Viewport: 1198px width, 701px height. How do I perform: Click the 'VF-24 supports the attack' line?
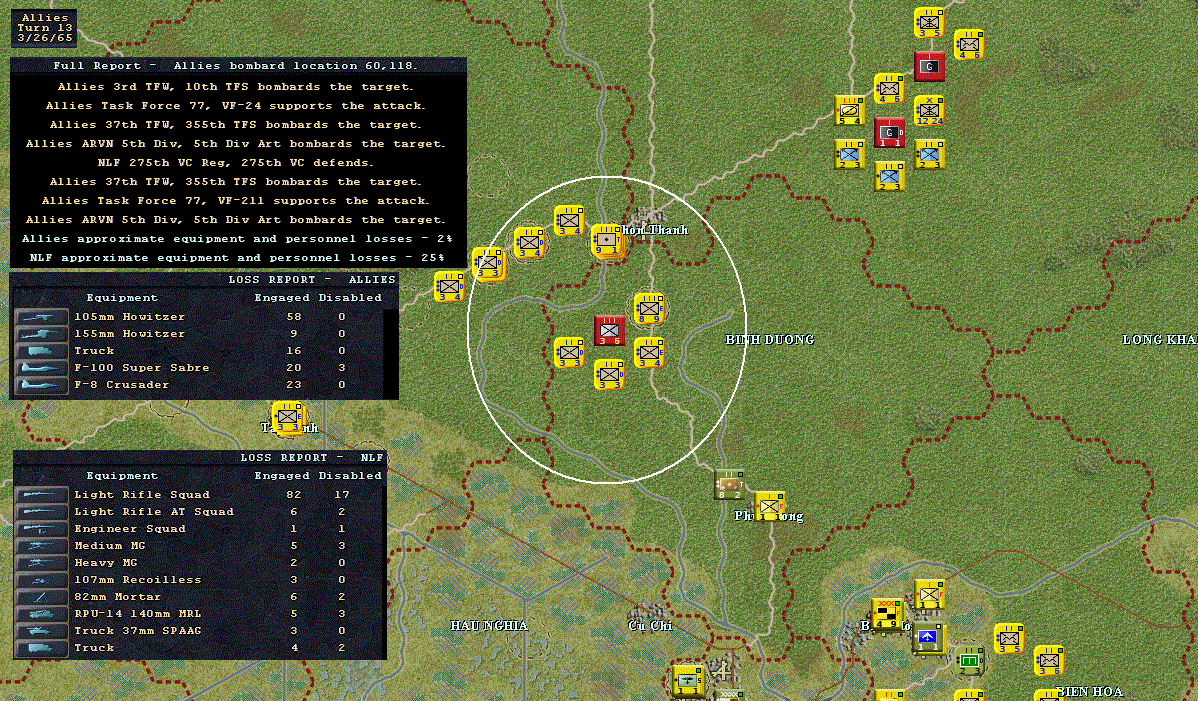236,106
